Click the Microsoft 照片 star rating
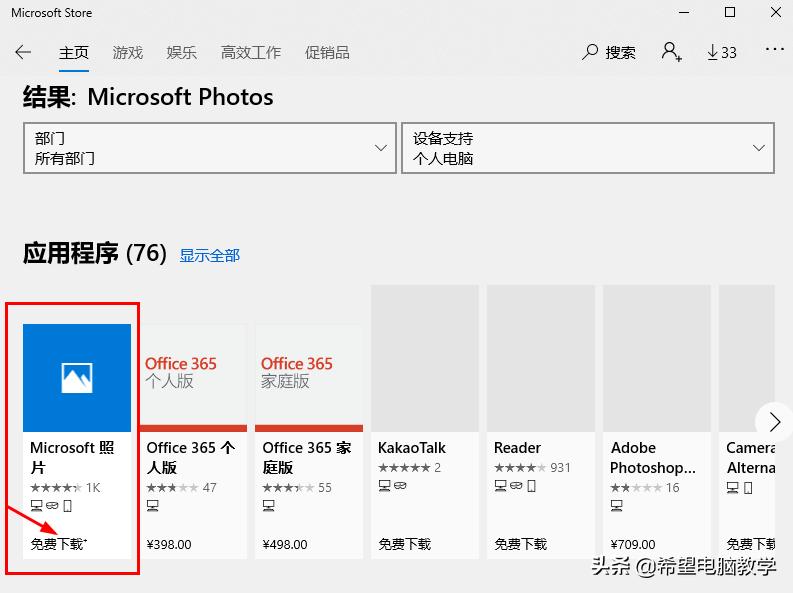 click(56, 488)
